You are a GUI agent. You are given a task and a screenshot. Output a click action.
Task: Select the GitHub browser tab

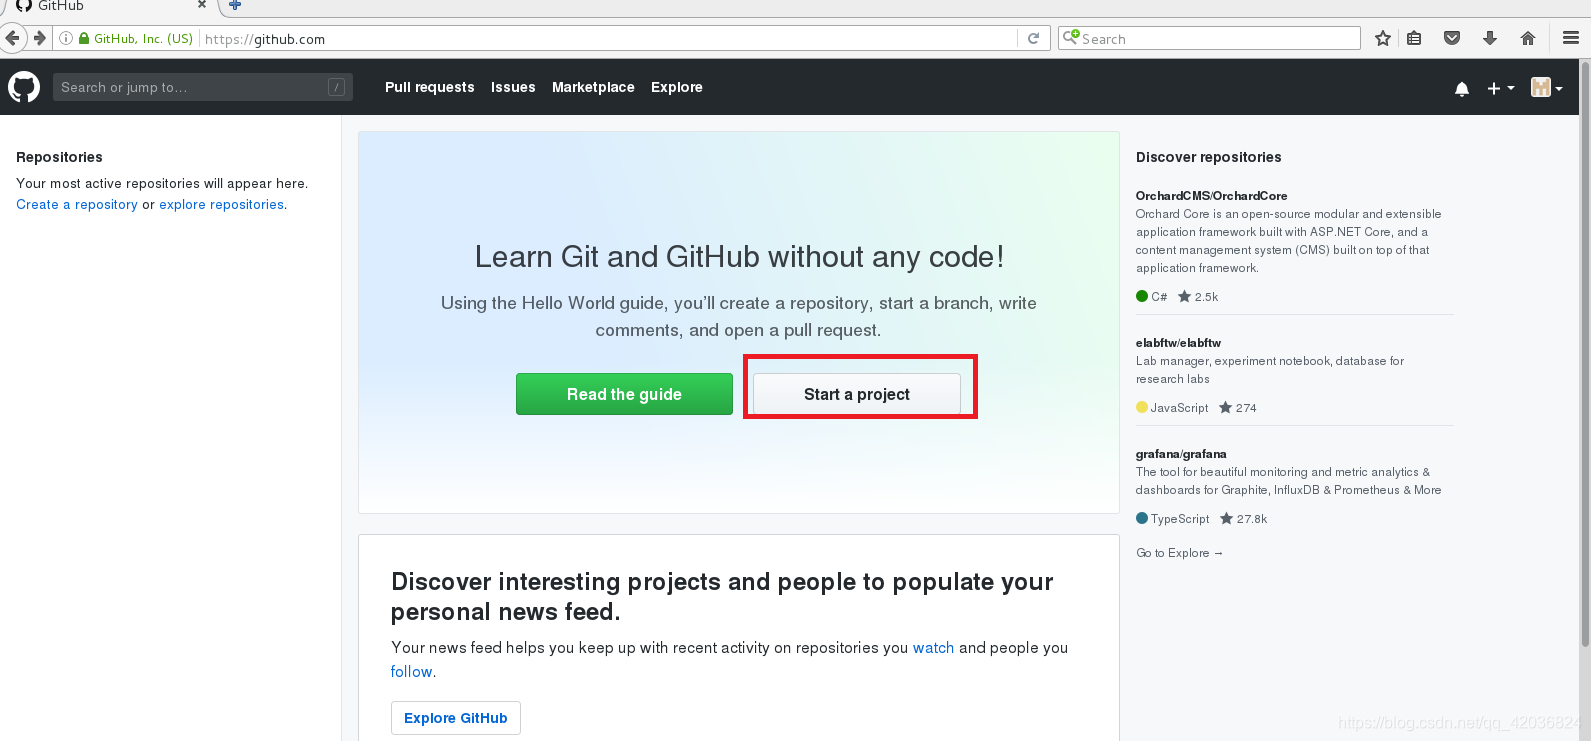pyautogui.click(x=110, y=6)
